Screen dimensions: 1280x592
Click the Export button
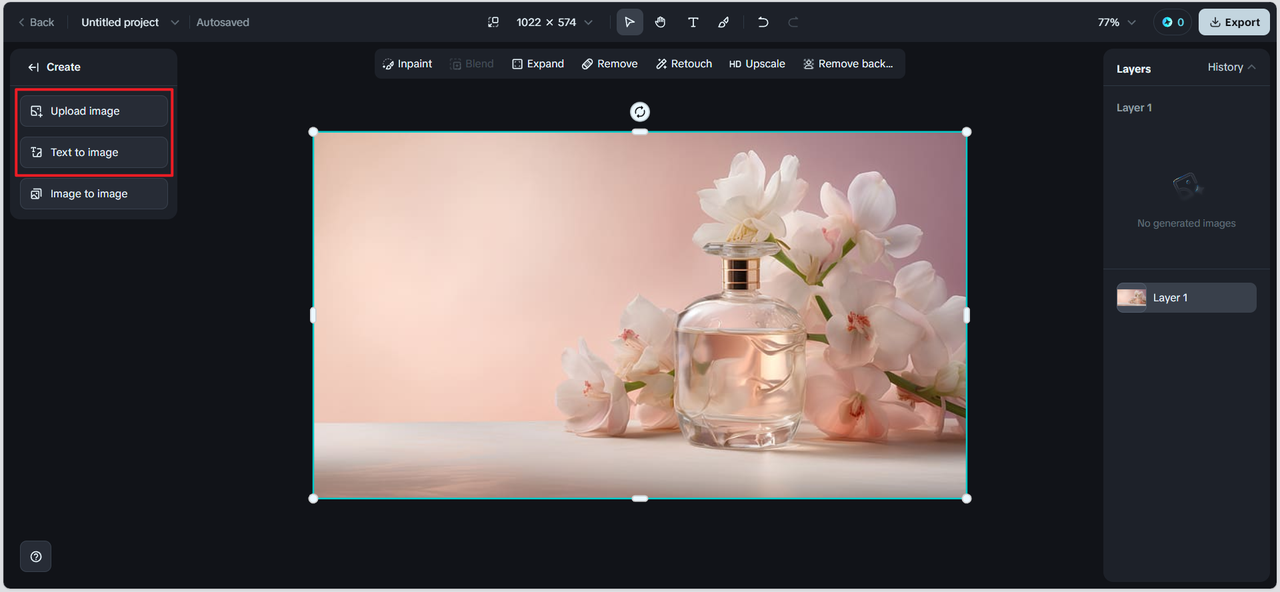pyautogui.click(x=1234, y=22)
